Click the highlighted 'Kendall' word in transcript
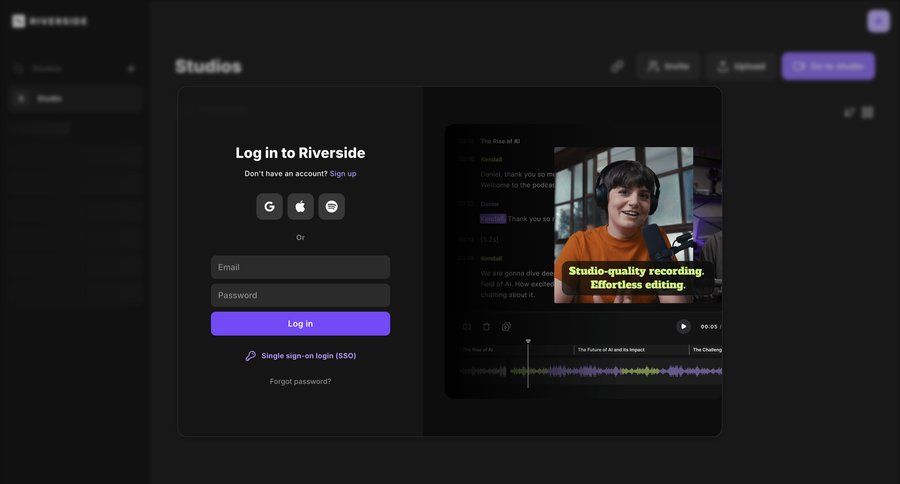The width and height of the screenshot is (900, 484). [492, 219]
